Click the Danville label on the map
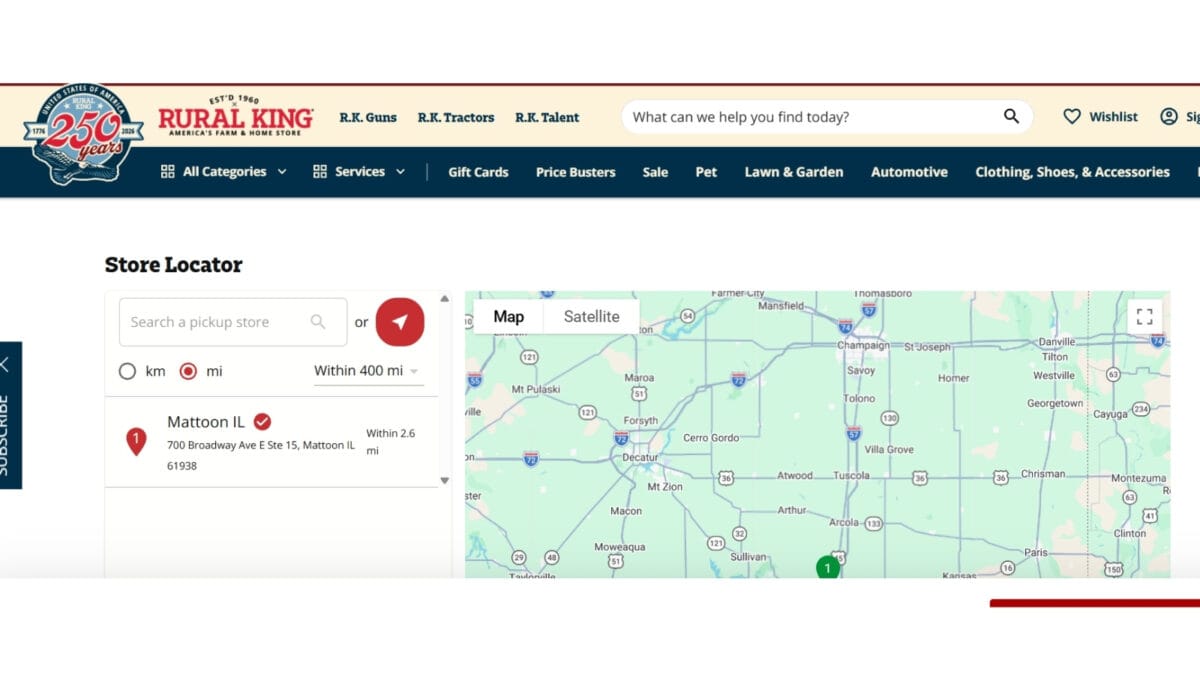 [1057, 342]
